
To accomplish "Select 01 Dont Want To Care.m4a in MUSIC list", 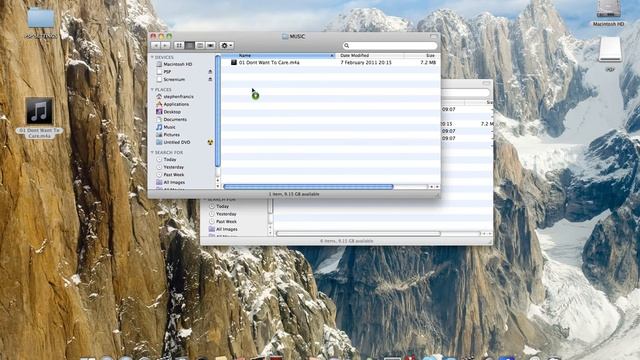I will (269, 62).
